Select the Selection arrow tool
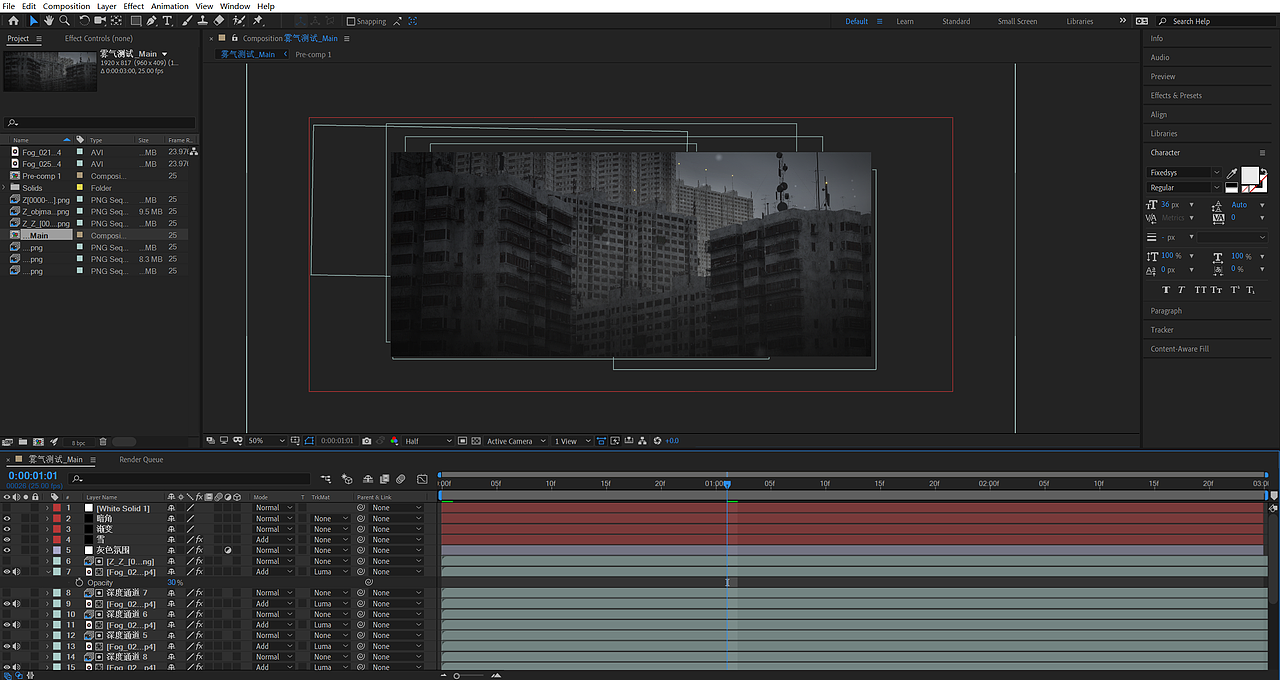The height and width of the screenshot is (680, 1280). click(x=33, y=20)
